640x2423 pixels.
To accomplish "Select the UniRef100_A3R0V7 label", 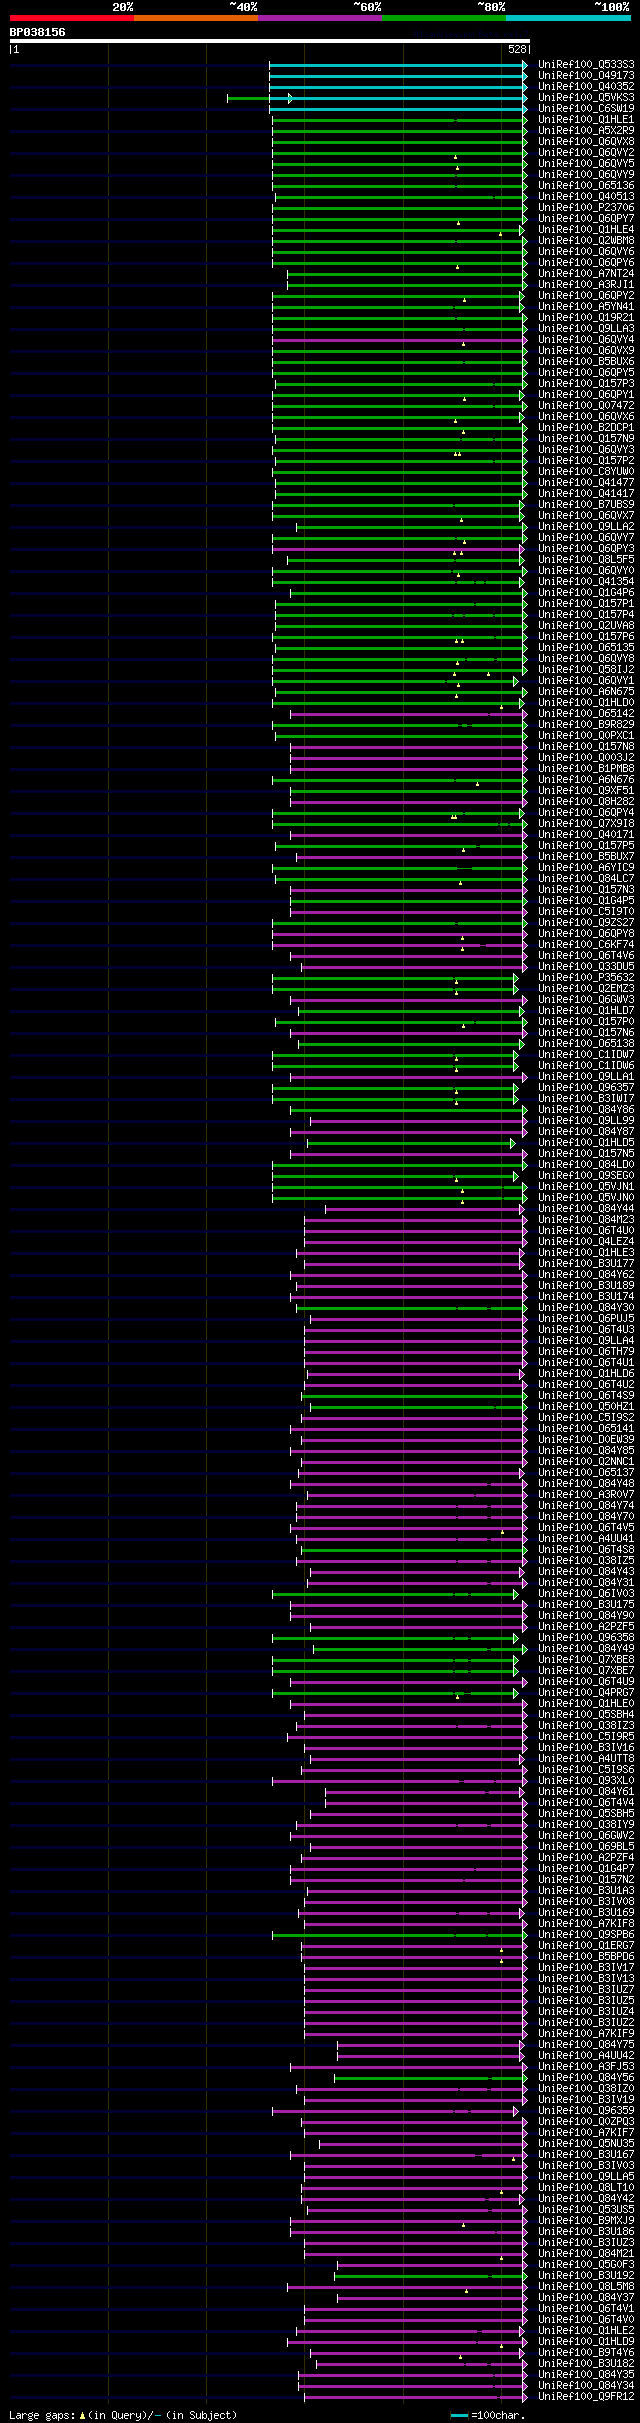I will pyautogui.click(x=586, y=1494).
